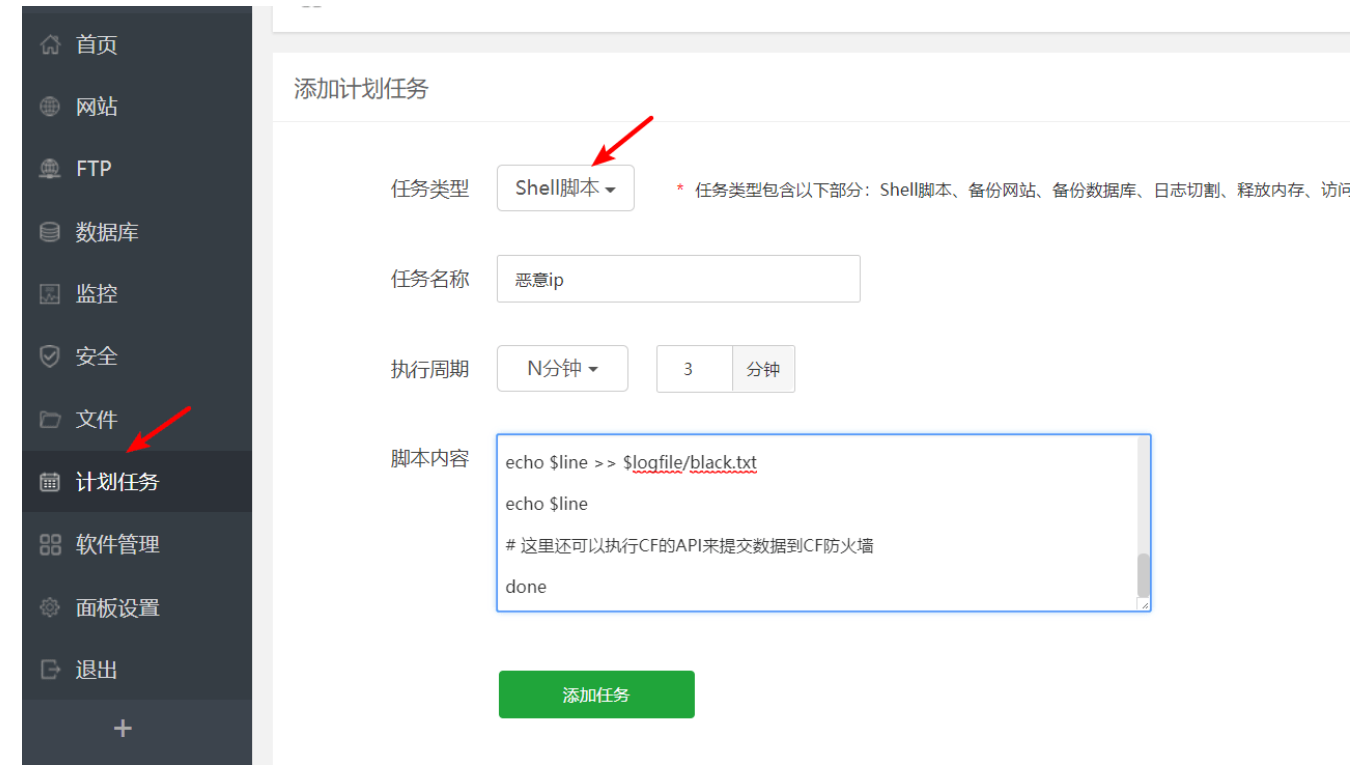Expand the N分钟 execution period dropdown
Image resolution: width=1356 pixels, height=769 pixels.
562,369
